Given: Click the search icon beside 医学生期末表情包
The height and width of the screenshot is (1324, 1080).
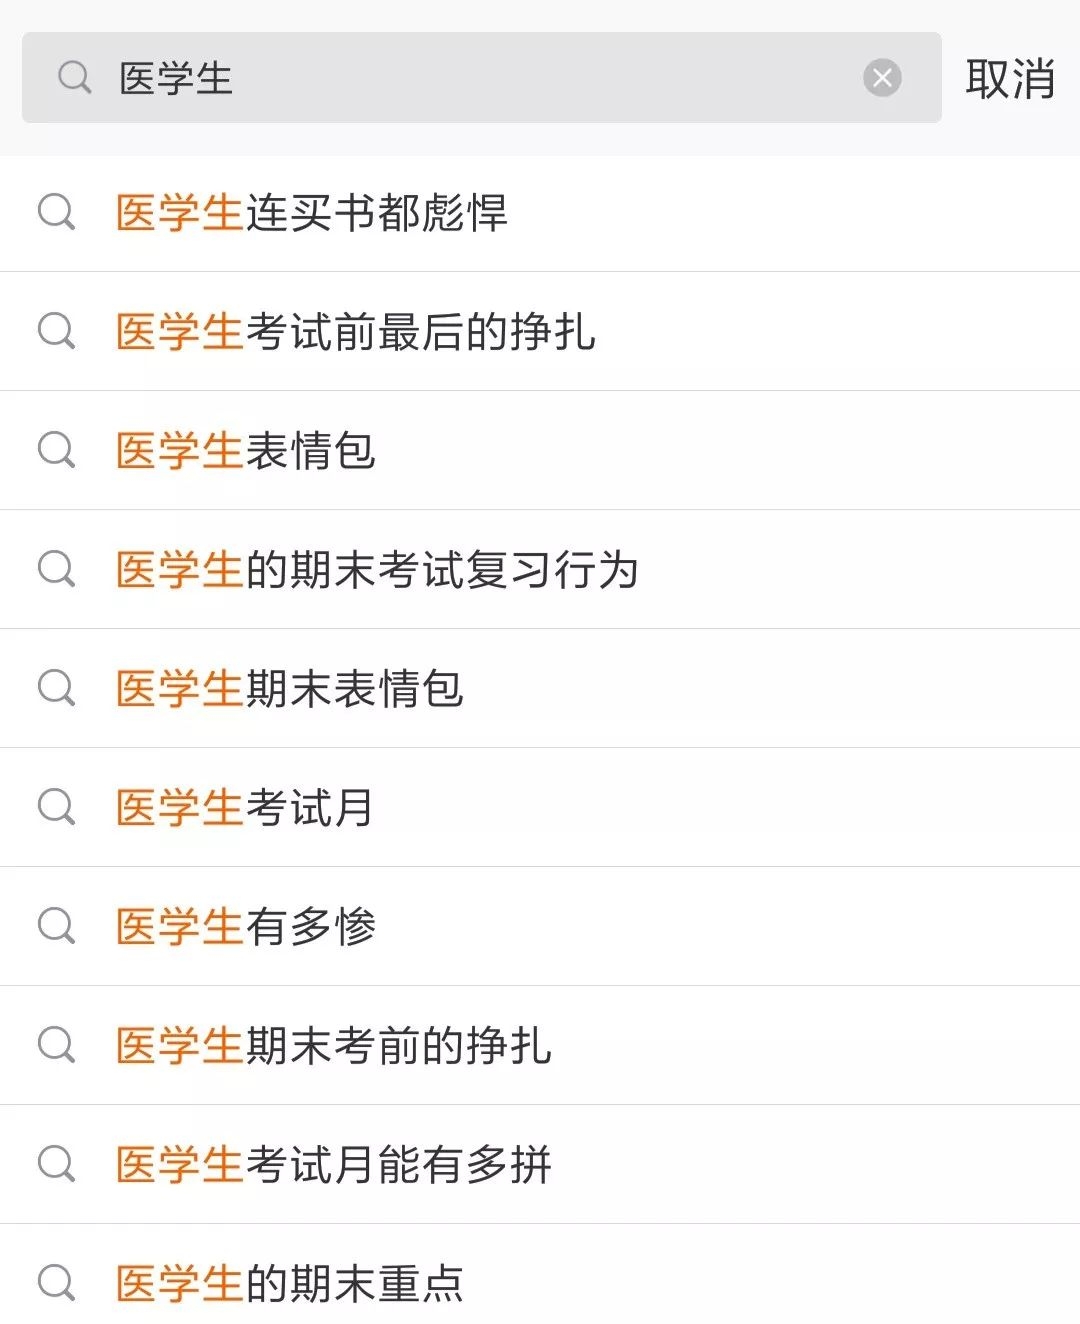Looking at the screenshot, I should [x=56, y=688].
